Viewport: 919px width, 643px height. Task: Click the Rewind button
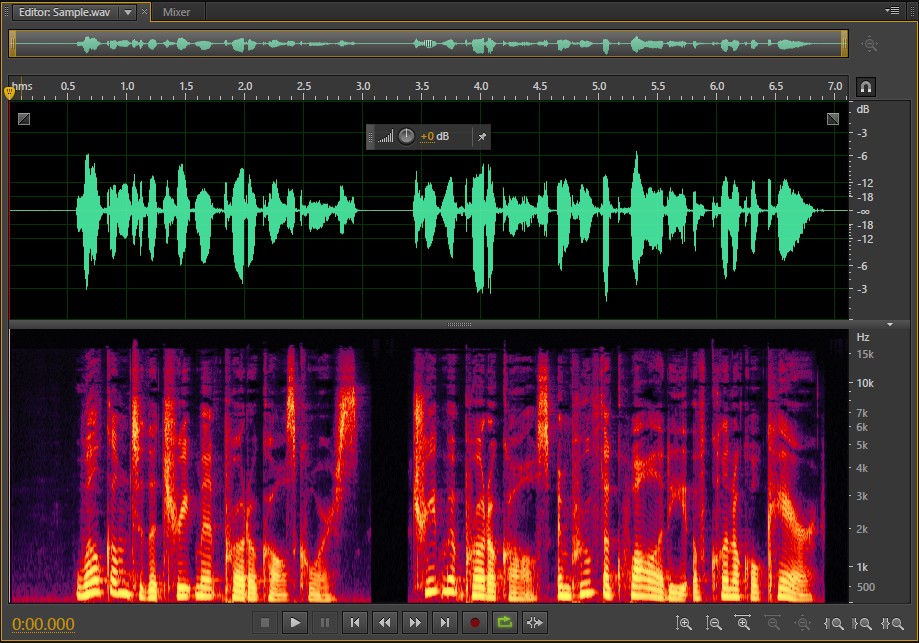pos(384,623)
